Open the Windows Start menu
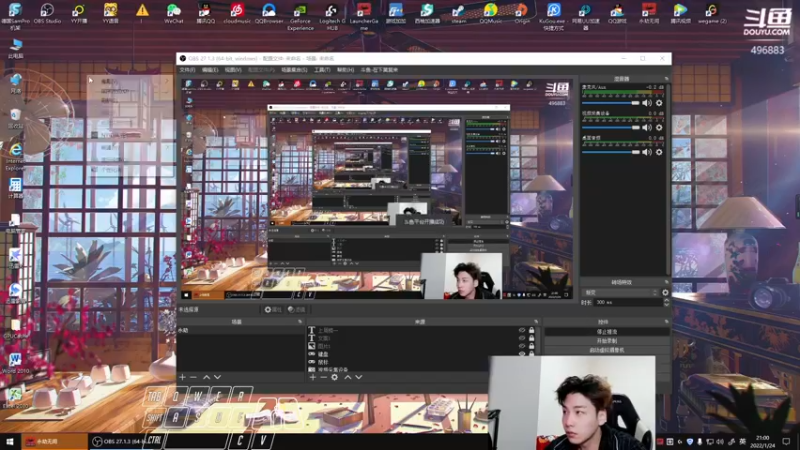800x450 pixels. click(10, 441)
